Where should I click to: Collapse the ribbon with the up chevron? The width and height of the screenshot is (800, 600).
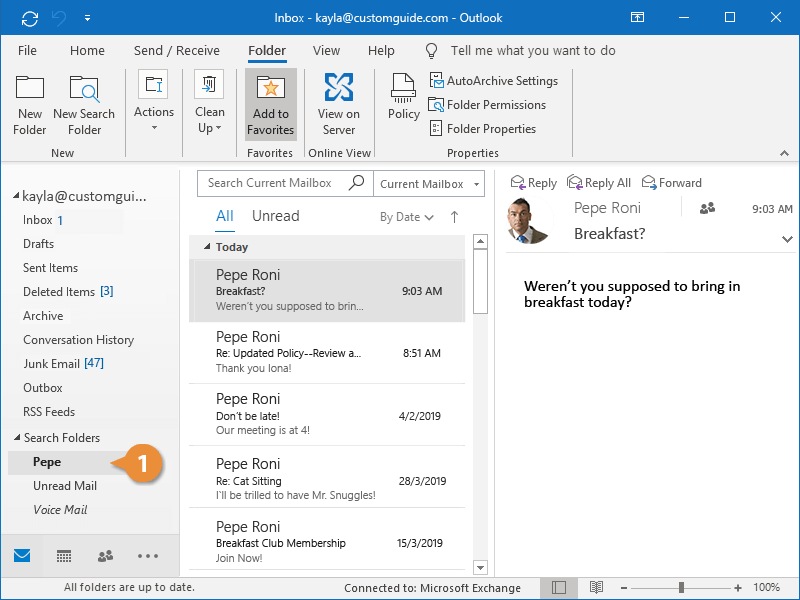coord(784,153)
